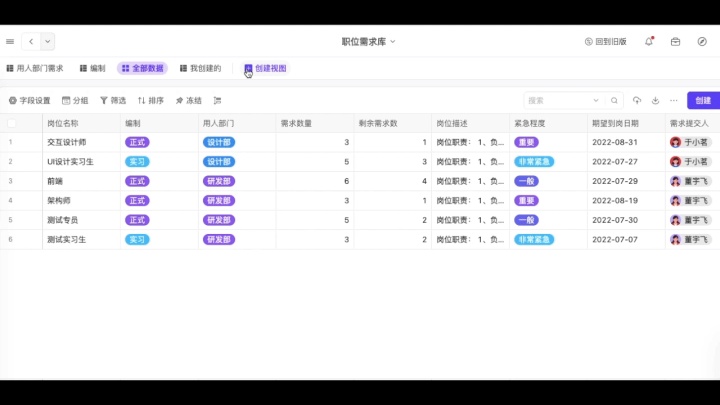Click the download icon beside search

pyautogui.click(x=656, y=100)
